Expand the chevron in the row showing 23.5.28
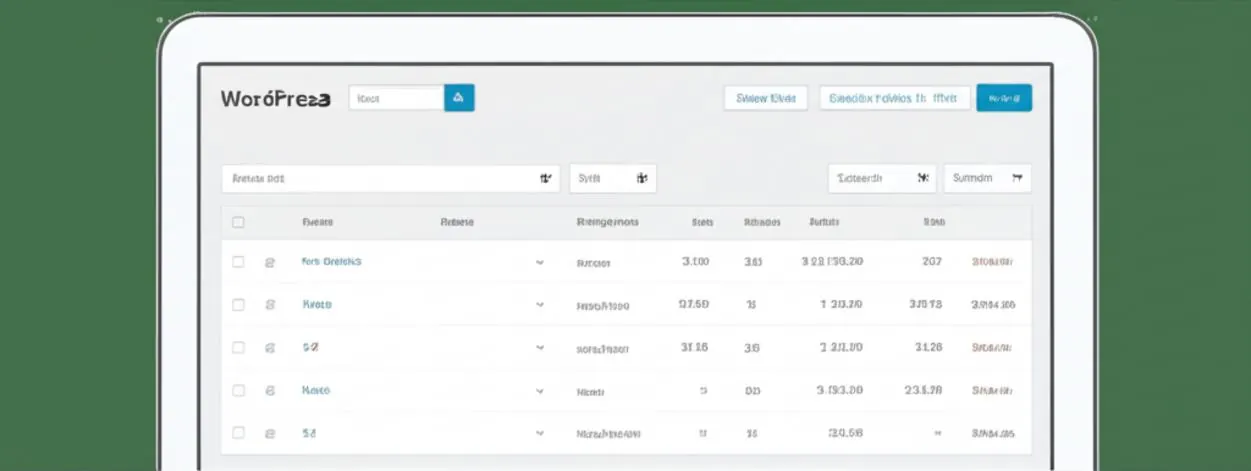This screenshot has width=1251, height=471. click(x=540, y=391)
